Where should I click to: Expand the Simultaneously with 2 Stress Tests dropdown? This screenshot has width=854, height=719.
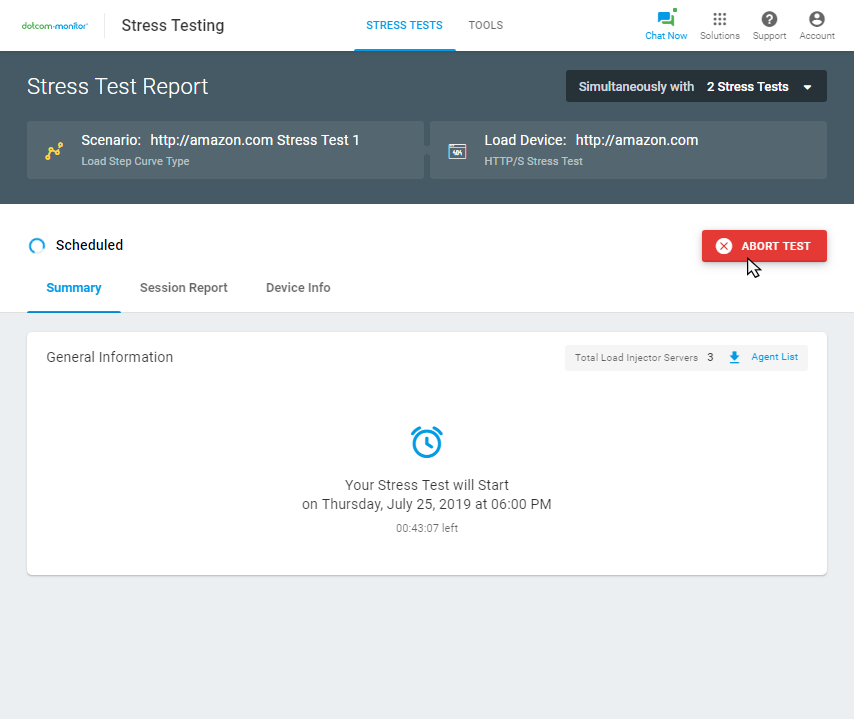point(696,86)
